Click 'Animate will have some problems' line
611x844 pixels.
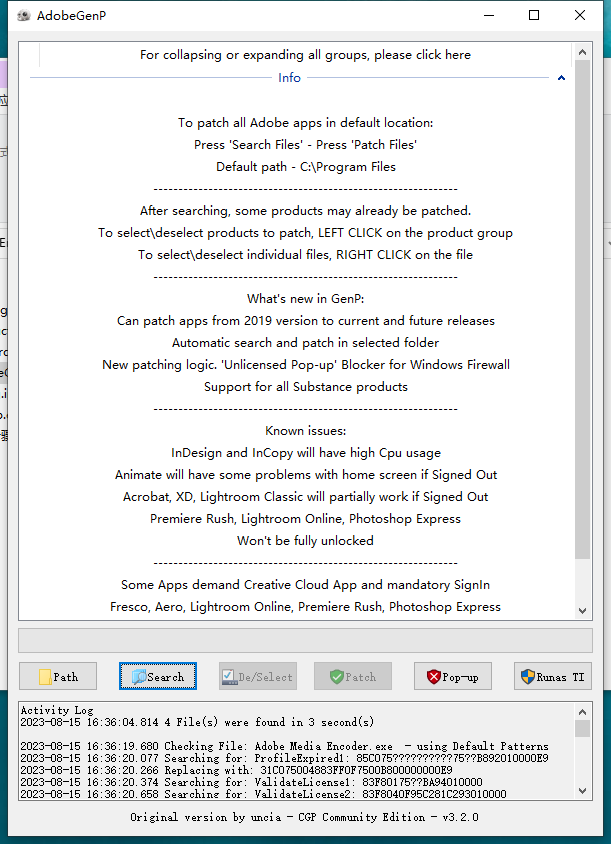[x=306, y=475]
